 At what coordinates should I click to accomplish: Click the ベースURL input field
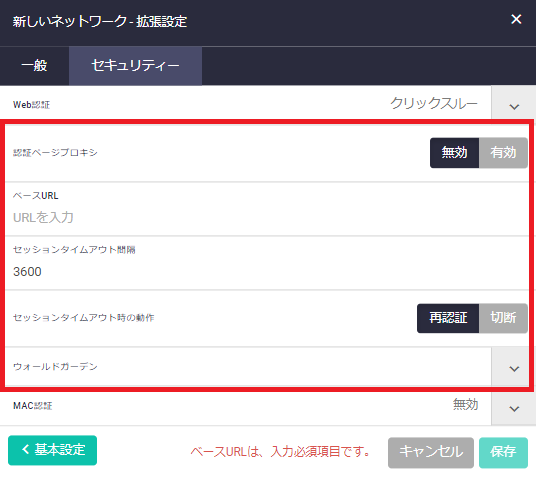click(x=267, y=217)
